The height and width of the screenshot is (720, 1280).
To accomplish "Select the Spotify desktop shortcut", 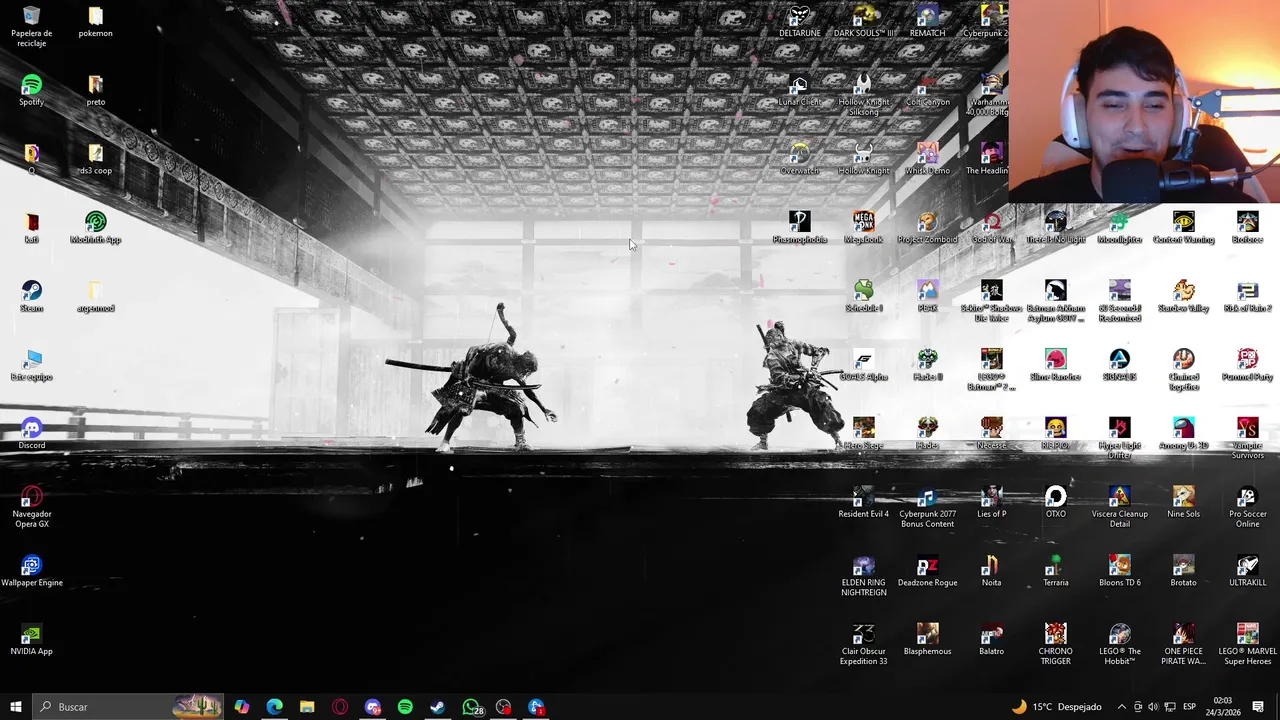I will pos(32,90).
